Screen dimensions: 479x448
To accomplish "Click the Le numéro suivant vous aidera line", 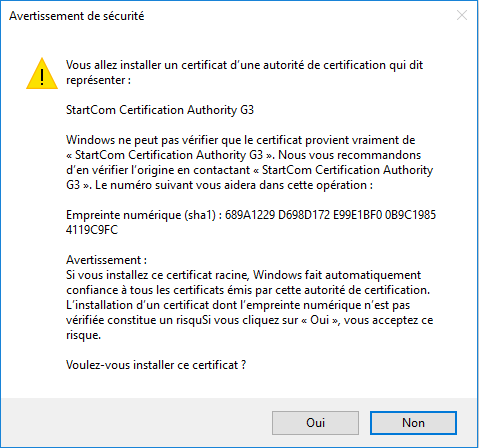I will click(234, 185).
